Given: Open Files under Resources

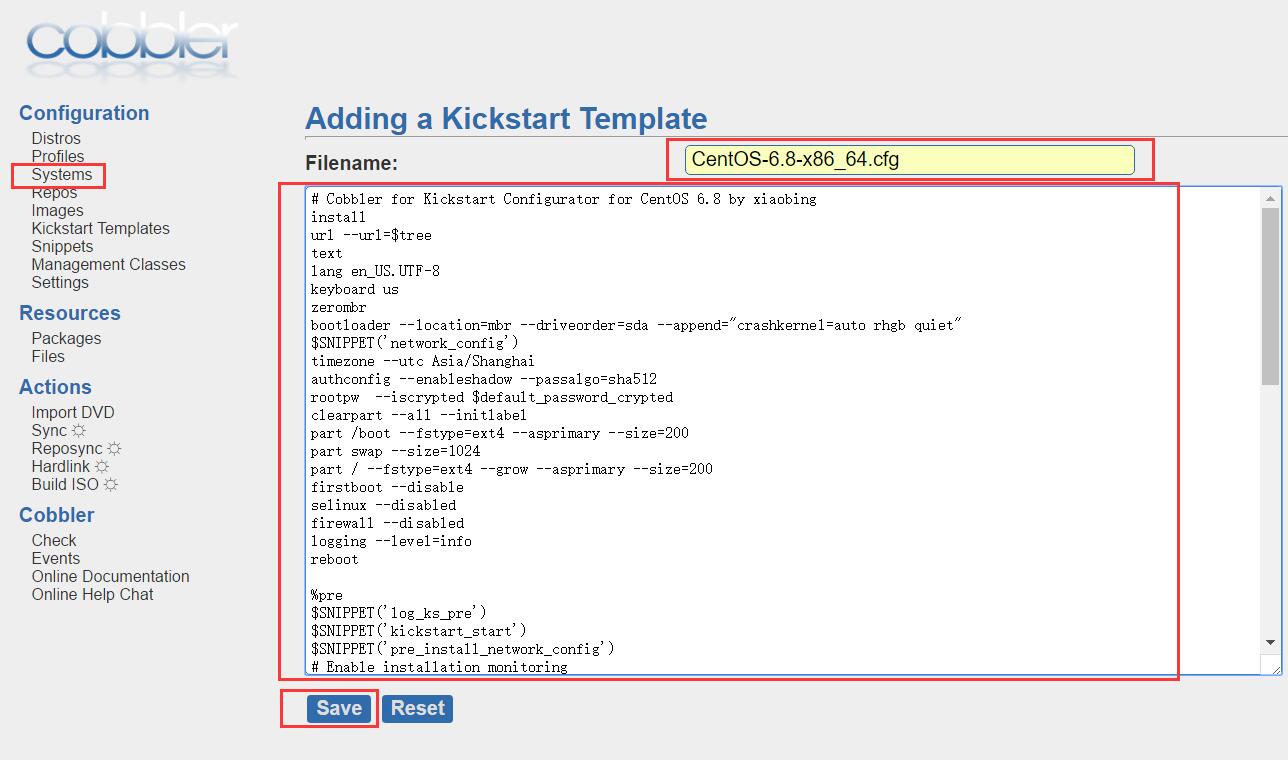Looking at the screenshot, I should pos(48,356).
